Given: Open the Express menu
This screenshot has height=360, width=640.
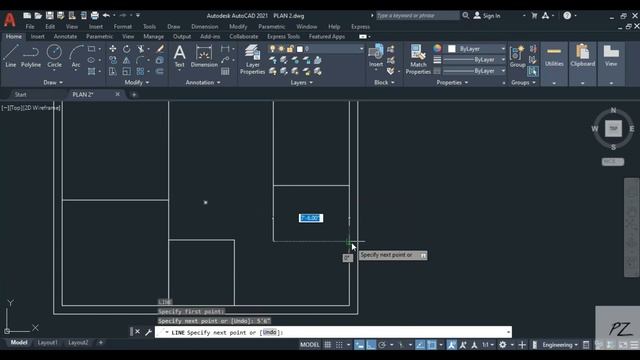Looking at the screenshot, I should 360,27.
